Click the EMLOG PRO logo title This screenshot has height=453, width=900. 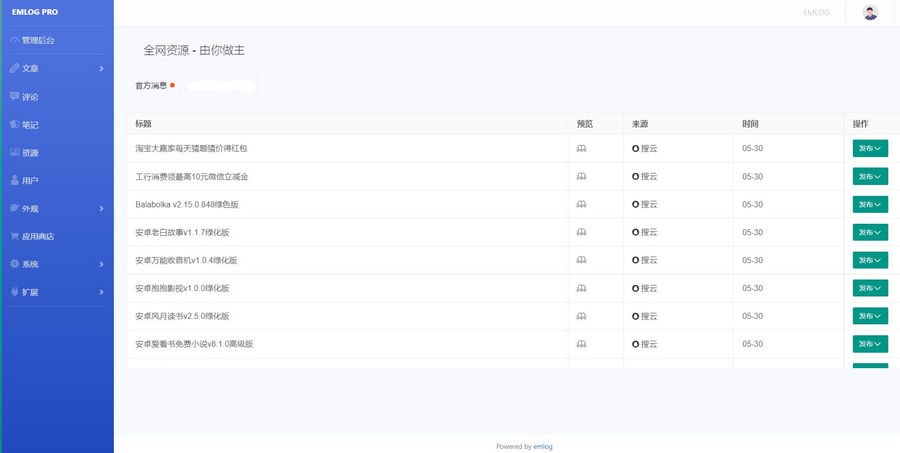[33, 13]
